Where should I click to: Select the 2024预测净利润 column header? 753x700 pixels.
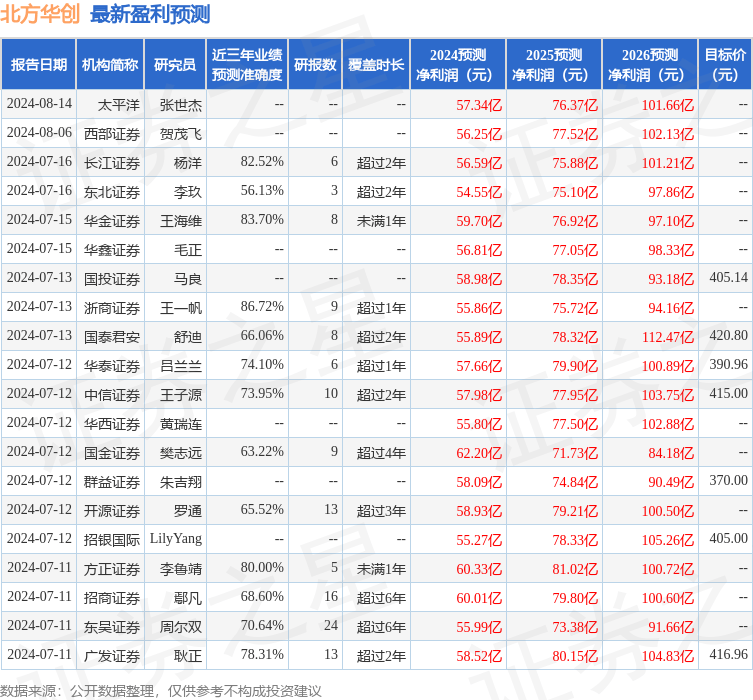[x=458, y=64]
